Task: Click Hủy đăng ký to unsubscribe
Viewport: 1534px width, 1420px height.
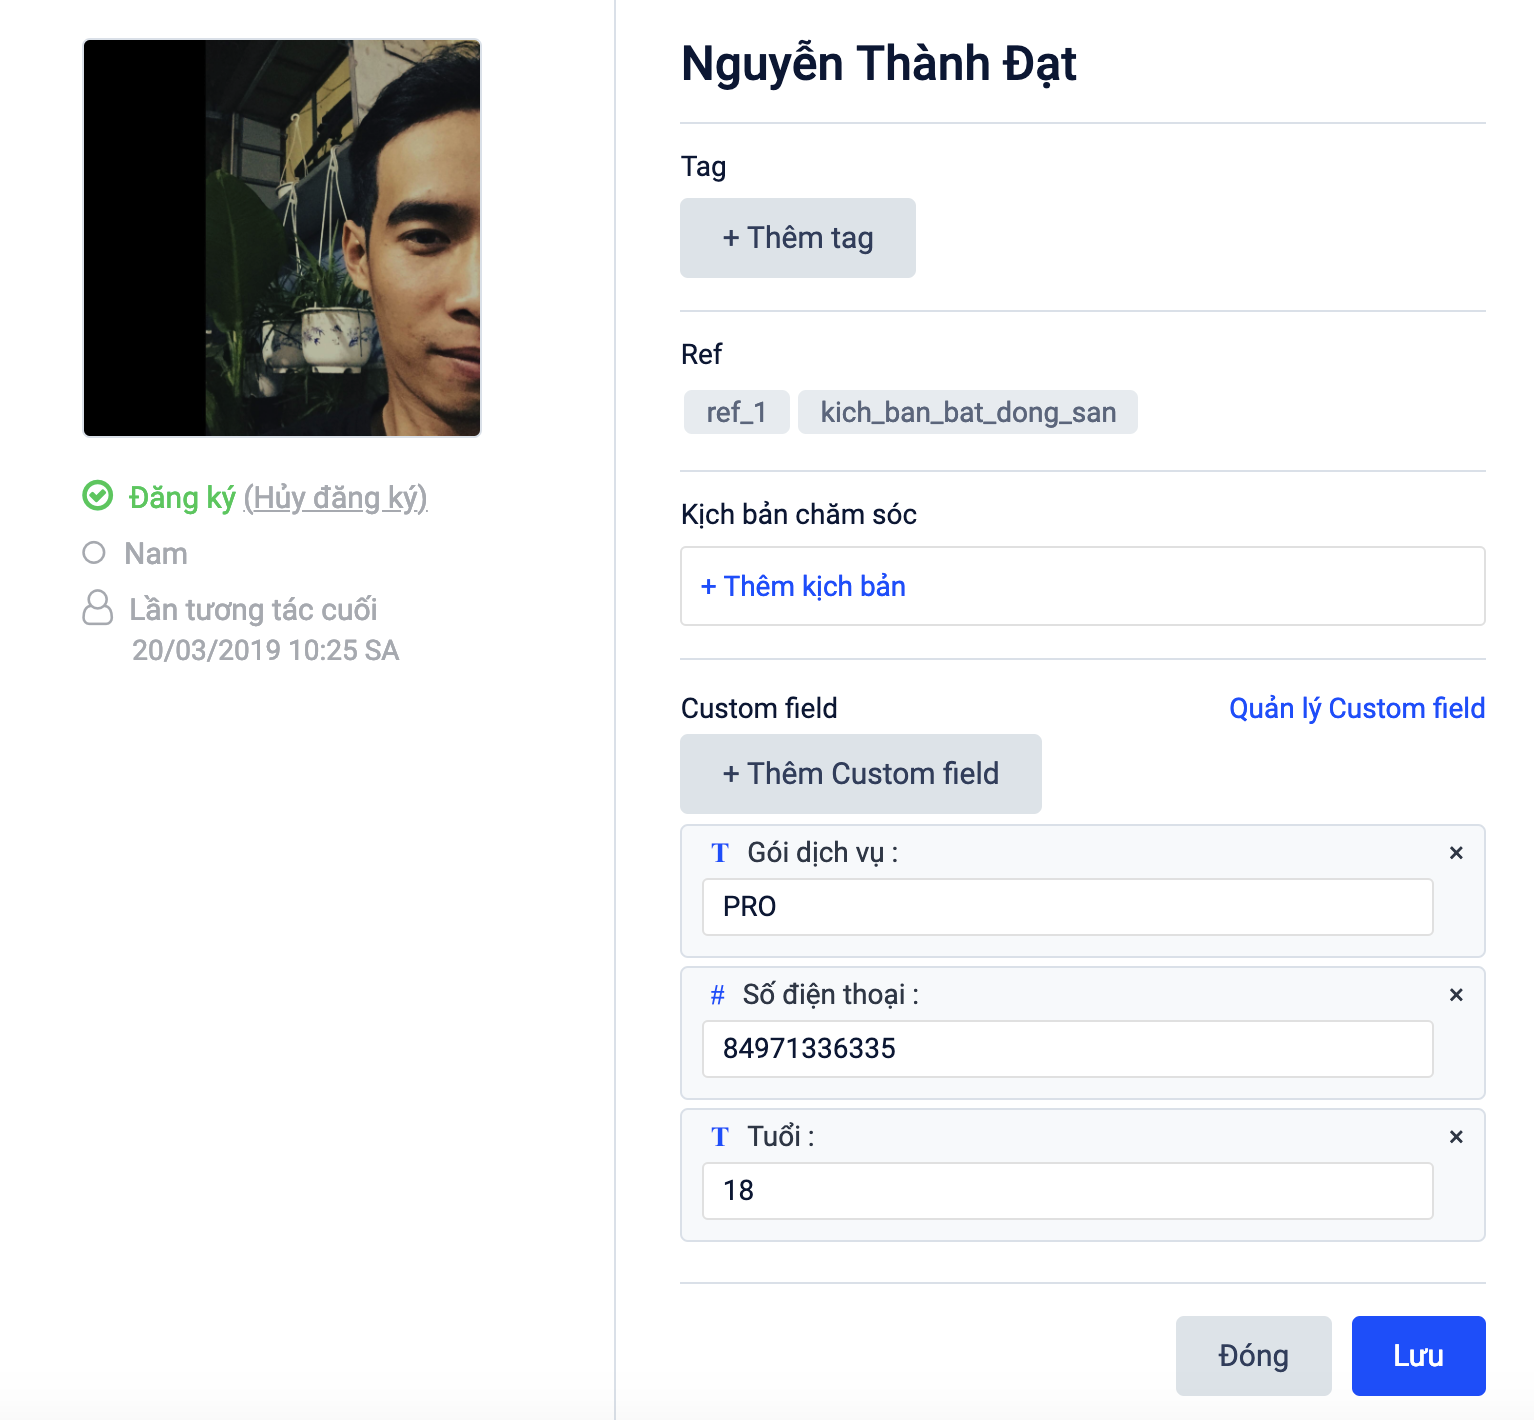Action: [336, 498]
